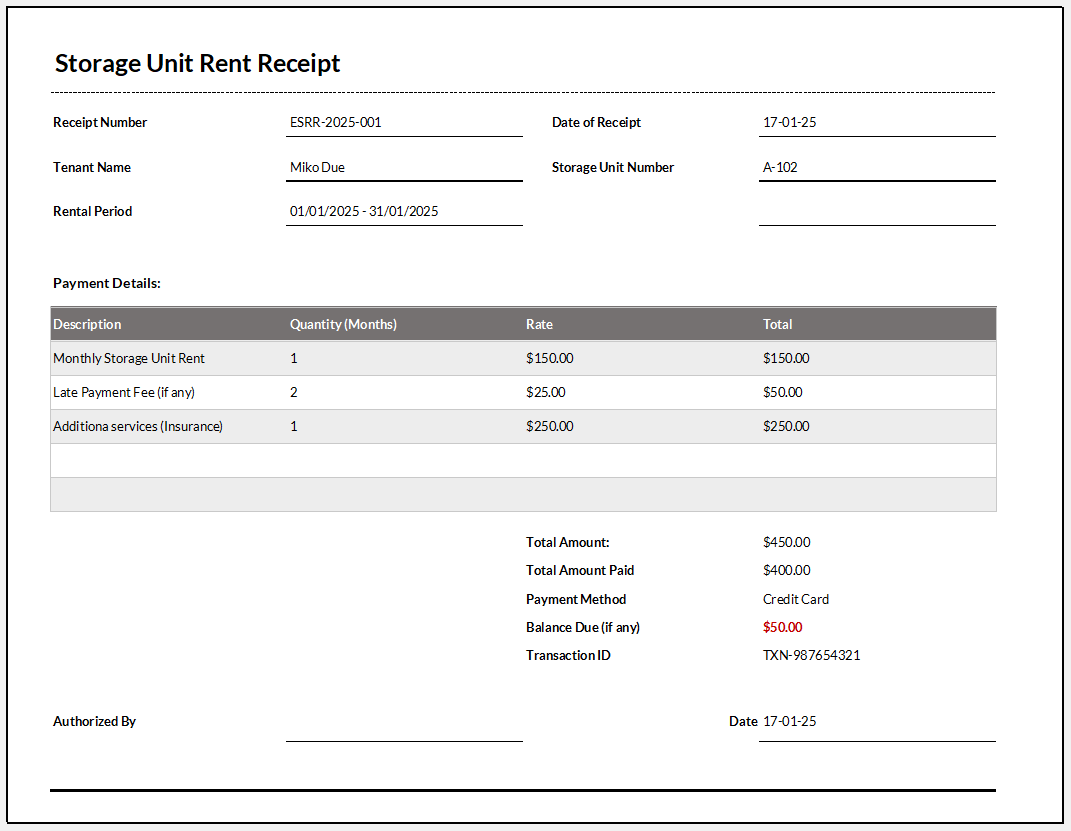The image size is (1071, 831).
Task: Select the Payment Method value Credit Card
Action: 796,599
